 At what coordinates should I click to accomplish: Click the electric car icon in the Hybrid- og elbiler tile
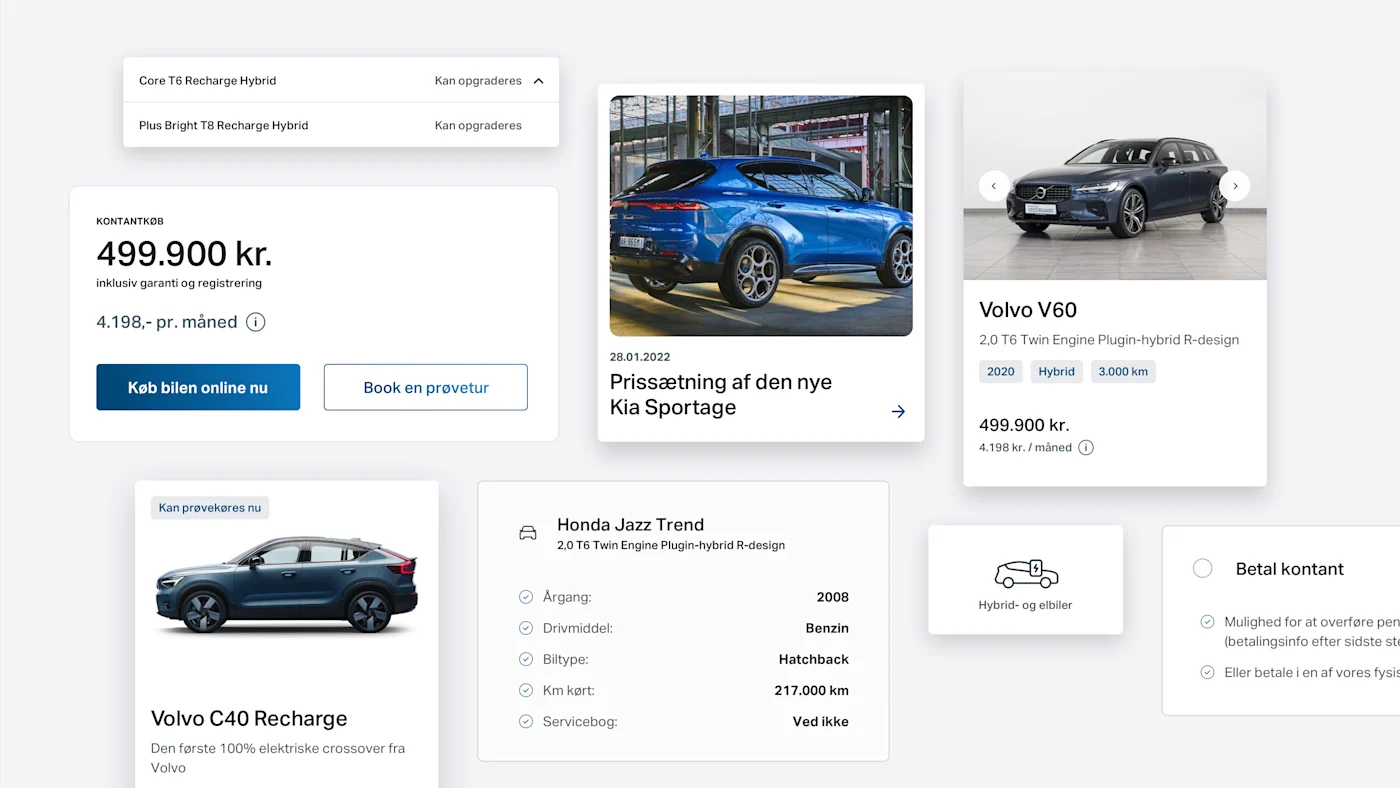[x=1026, y=573]
